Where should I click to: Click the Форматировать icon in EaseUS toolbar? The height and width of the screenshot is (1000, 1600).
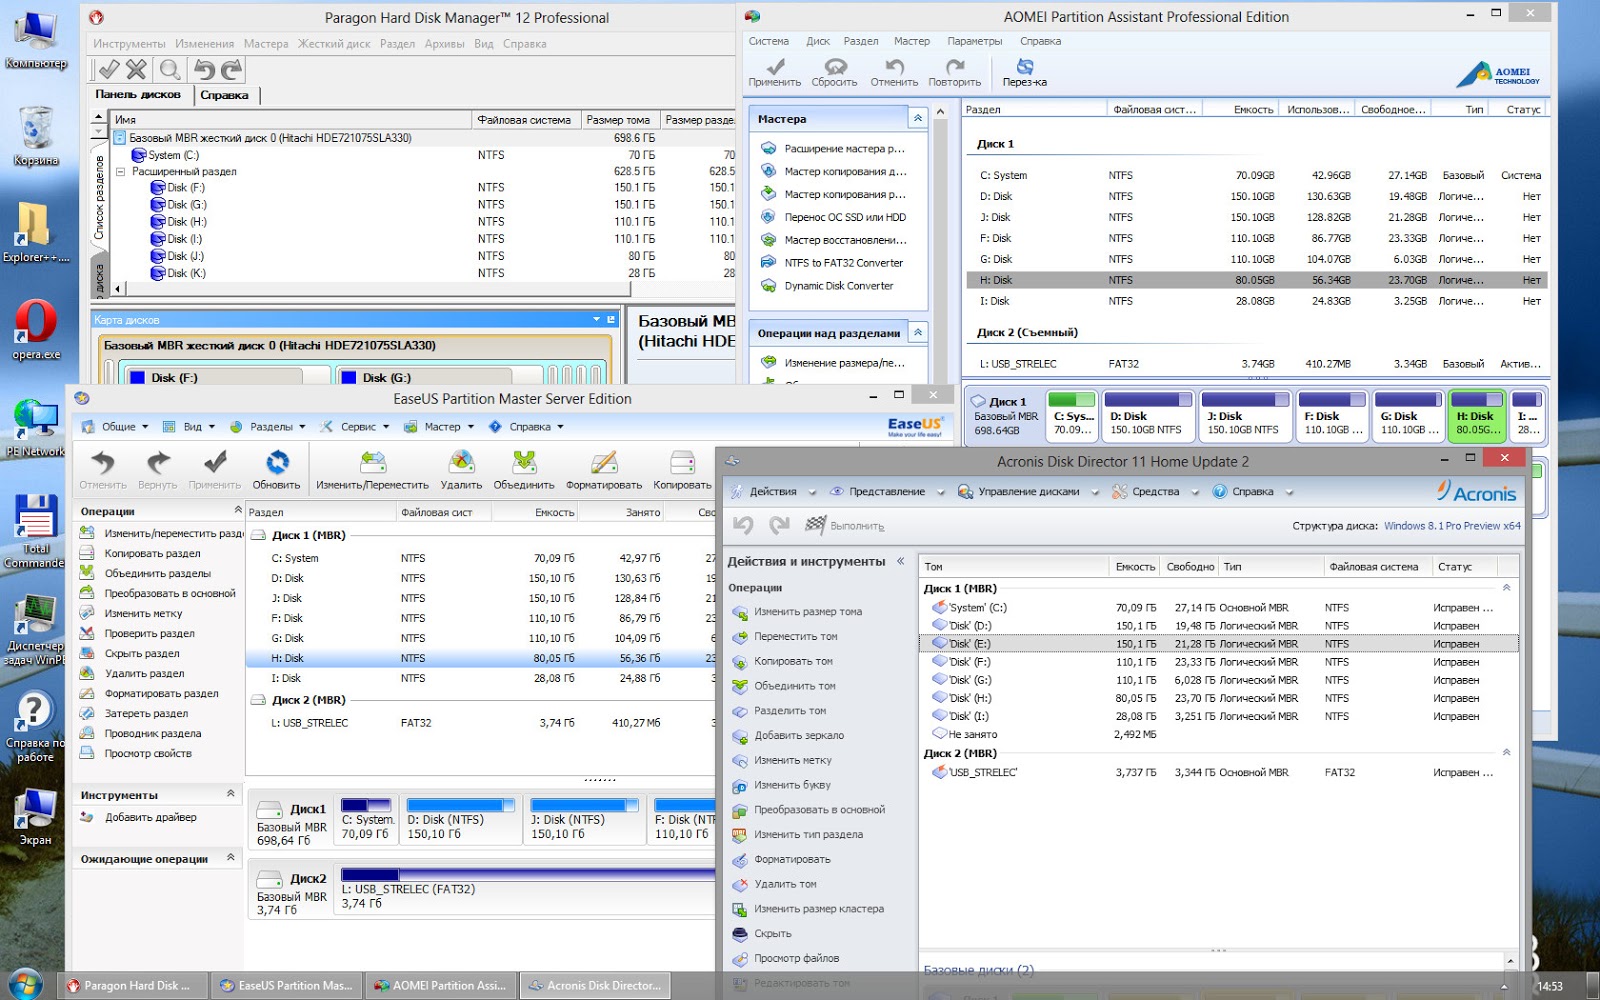[x=603, y=463]
